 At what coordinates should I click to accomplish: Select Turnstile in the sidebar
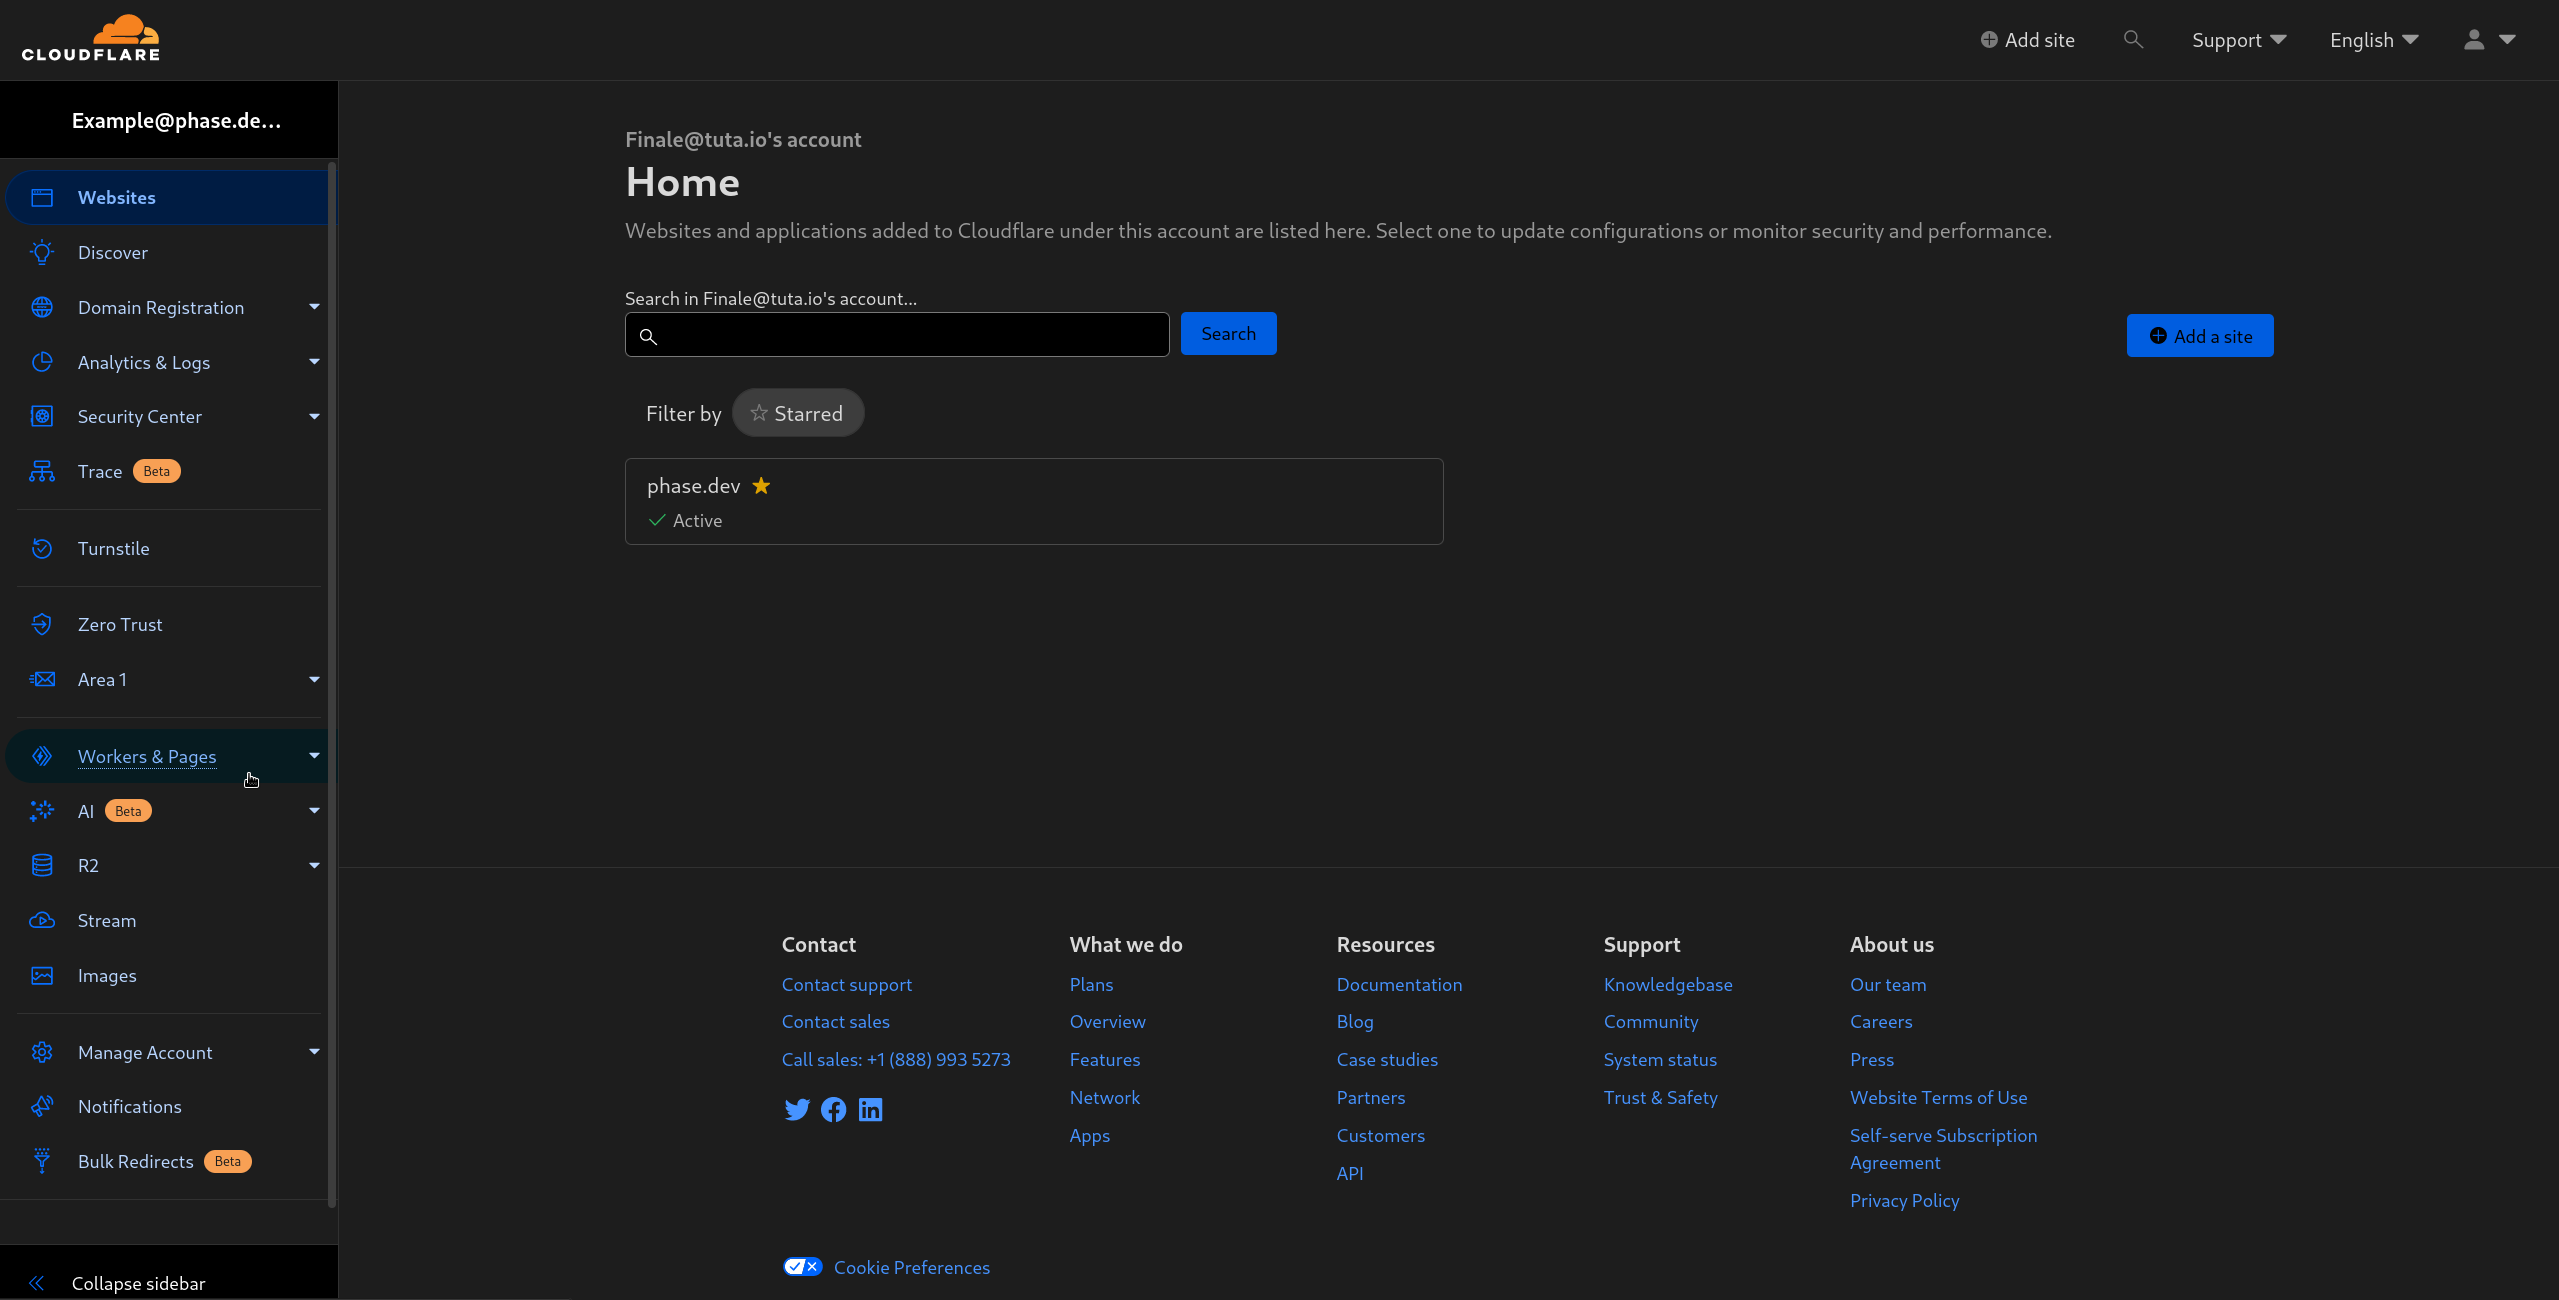[114, 548]
